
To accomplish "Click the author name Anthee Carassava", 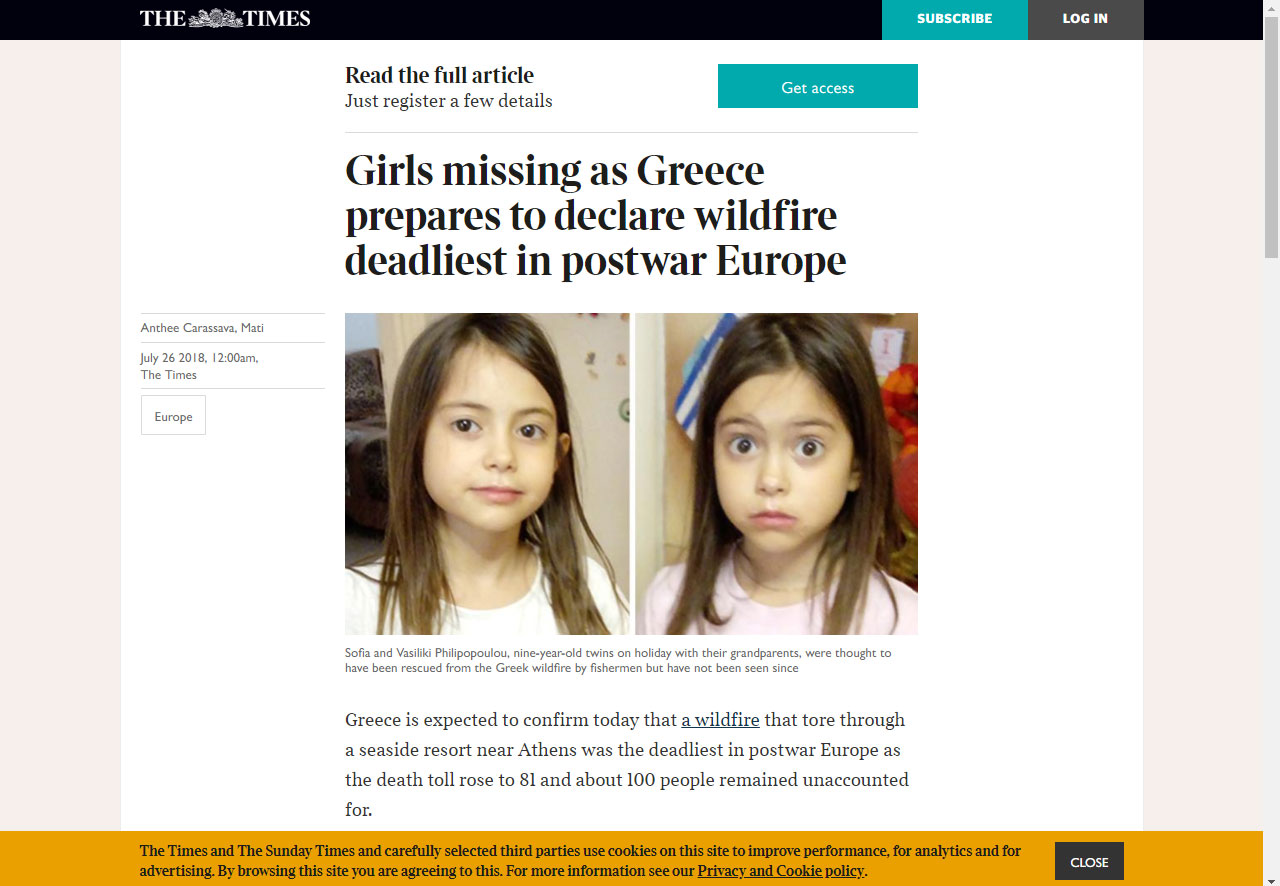I will pyautogui.click(x=187, y=328).
